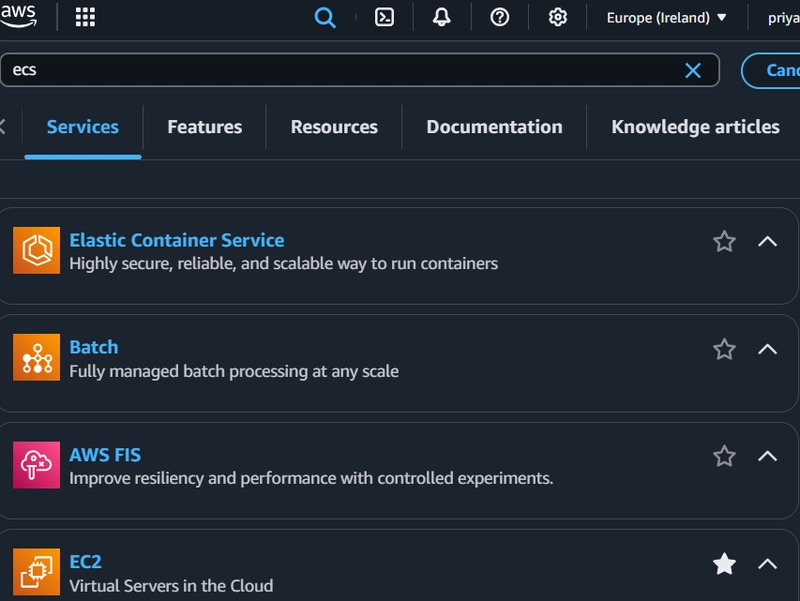This screenshot has width=800, height=601.
Task: Clear the search field with X
Action: click(693, 70)
